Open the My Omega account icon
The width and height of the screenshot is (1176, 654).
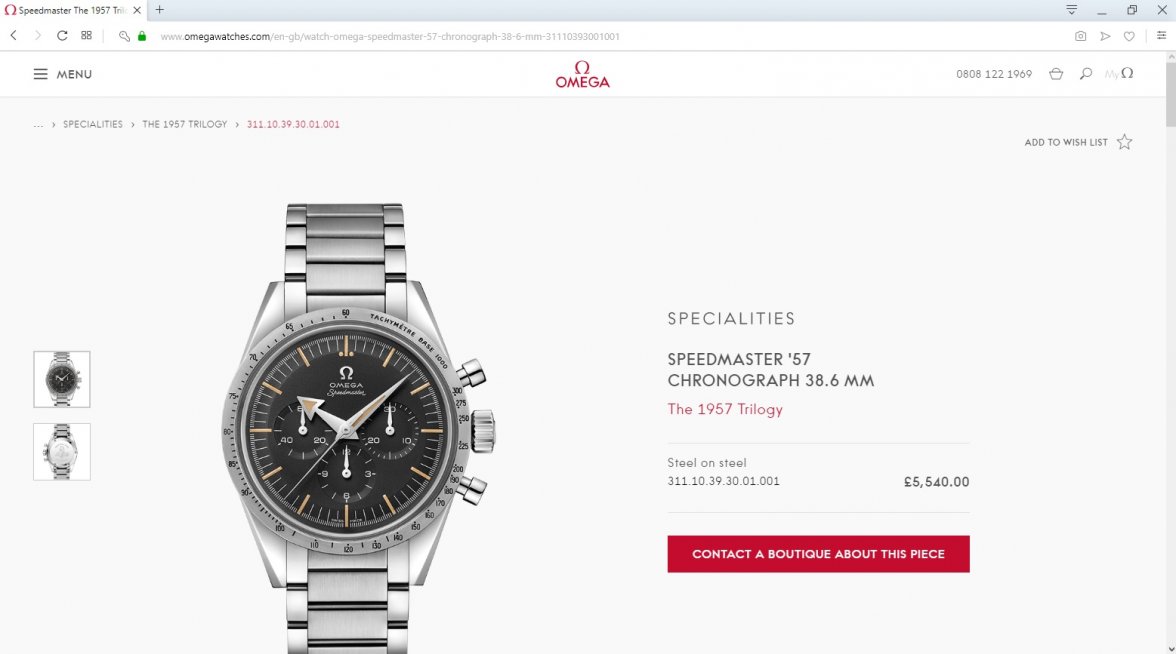click(1119, 74)
